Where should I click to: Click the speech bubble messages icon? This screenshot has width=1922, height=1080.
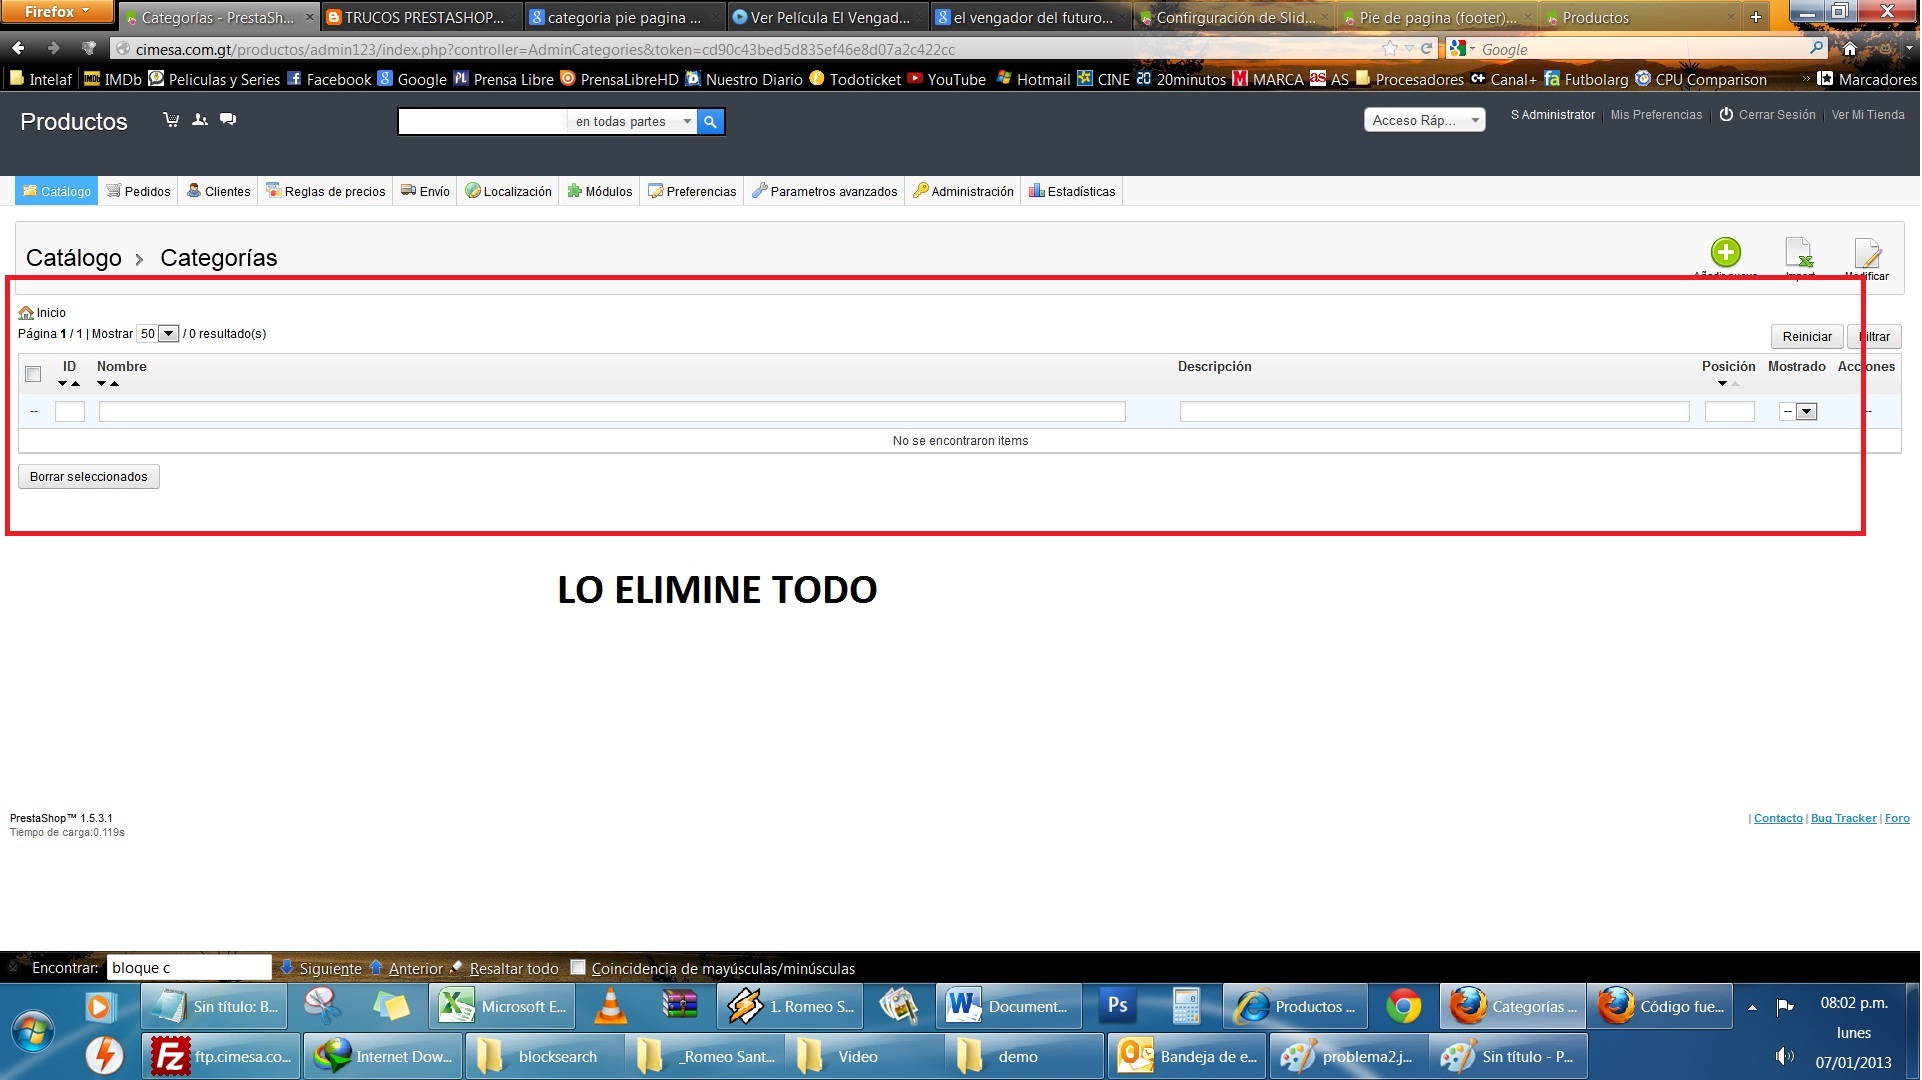(228, 120)
